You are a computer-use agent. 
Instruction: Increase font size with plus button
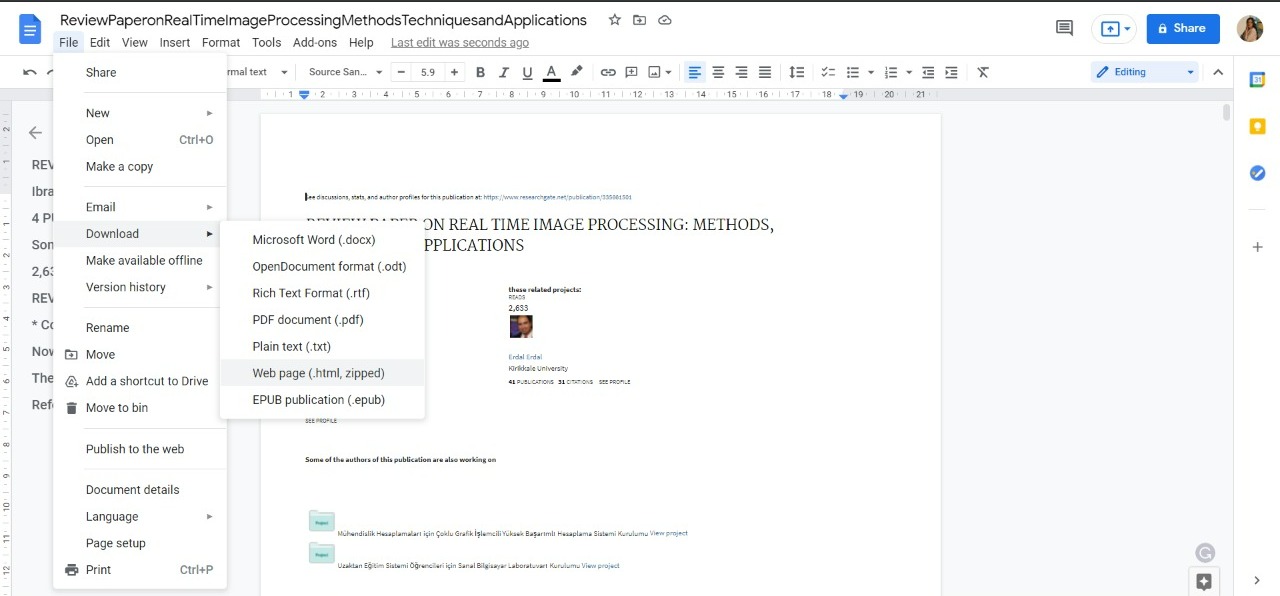454,72
